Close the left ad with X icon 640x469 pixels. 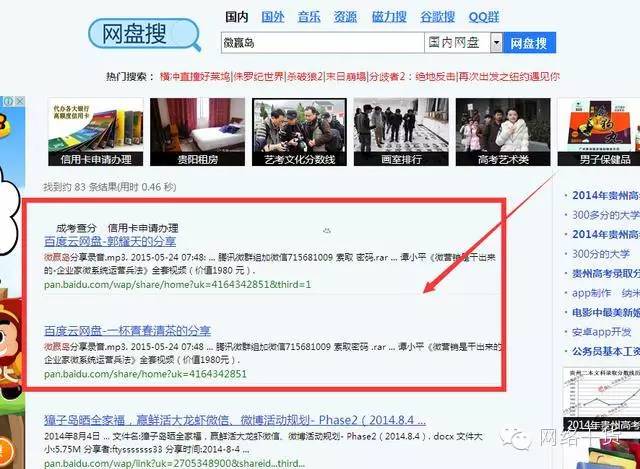click(20, 101)
